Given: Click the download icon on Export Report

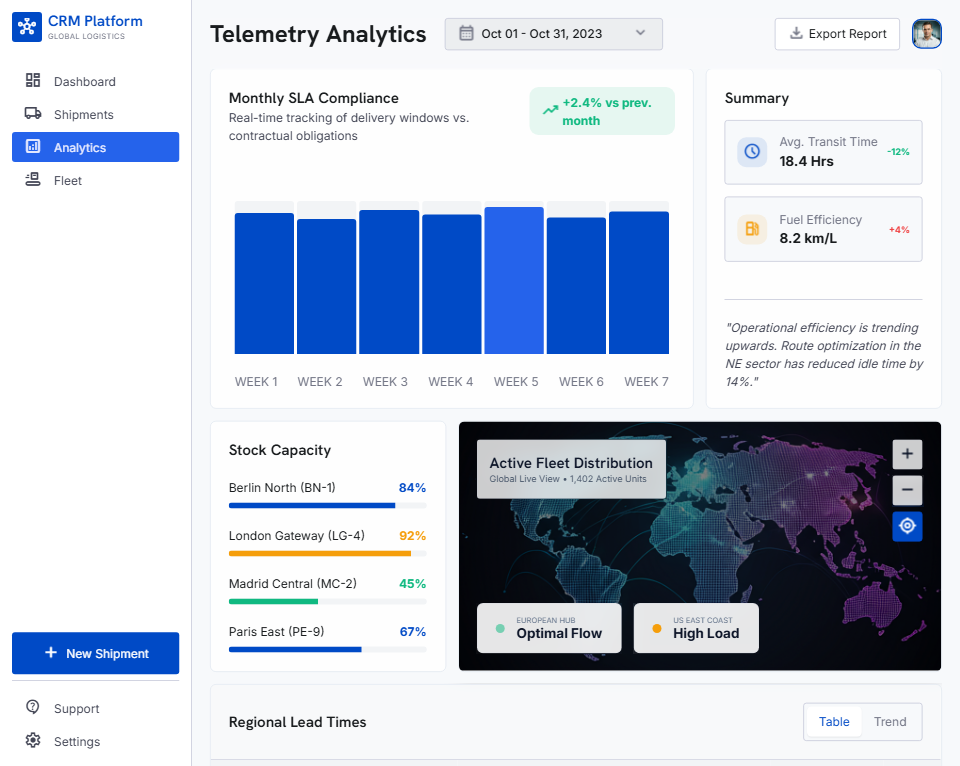Looking at the screenshot, I should pyautogui.click(x=796, y=34).
